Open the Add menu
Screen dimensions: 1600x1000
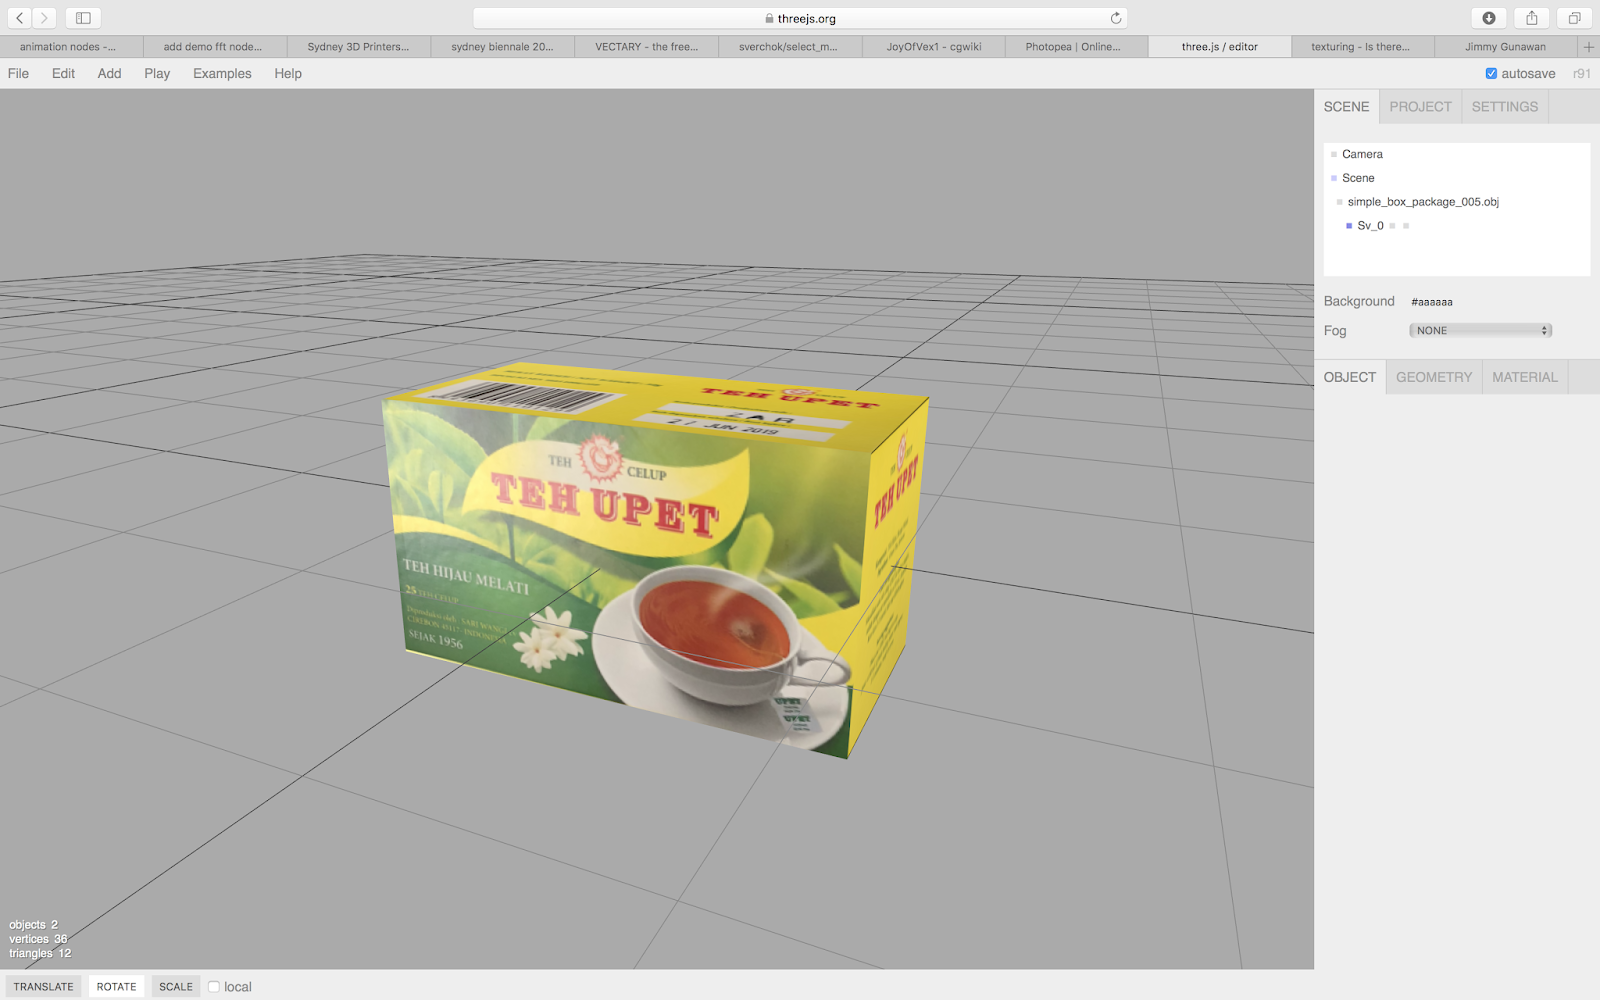(x=109, y=73)
